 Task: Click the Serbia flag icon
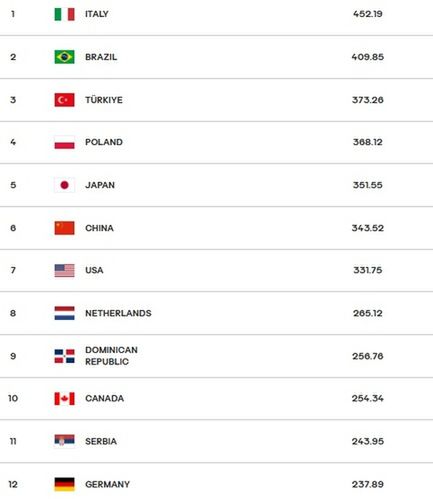coord(64,441)
